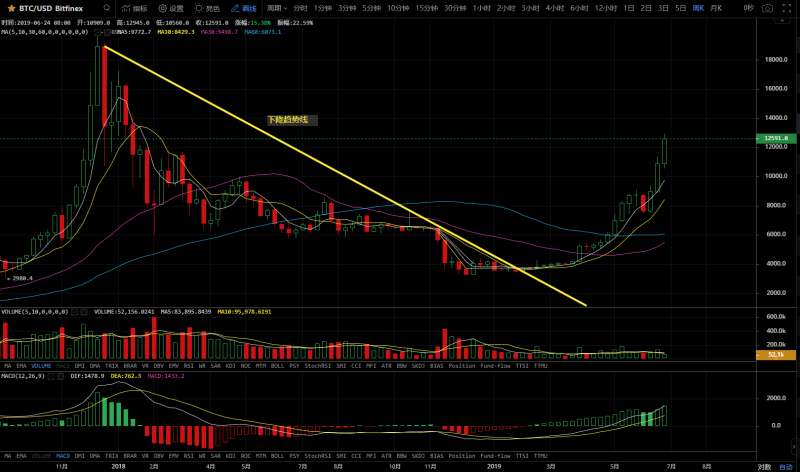This screenshot has width=800, height=472.
Task: Select BOLL in the bottom MACD indicator row
Action: coord(277,455)
